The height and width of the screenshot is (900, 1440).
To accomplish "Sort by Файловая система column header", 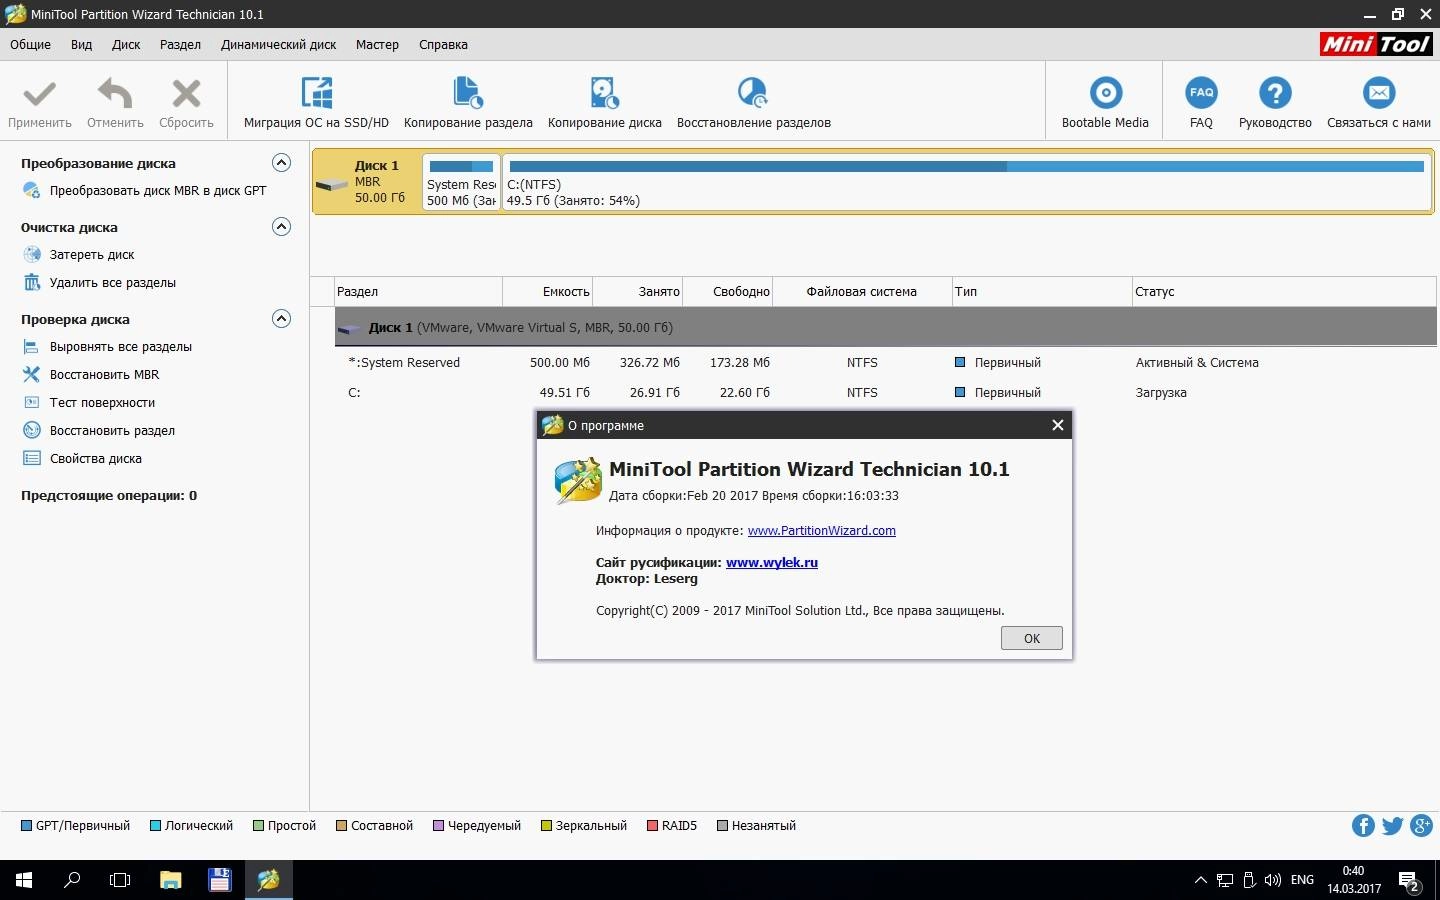I will pyautogui.click(x=862, y=291).
